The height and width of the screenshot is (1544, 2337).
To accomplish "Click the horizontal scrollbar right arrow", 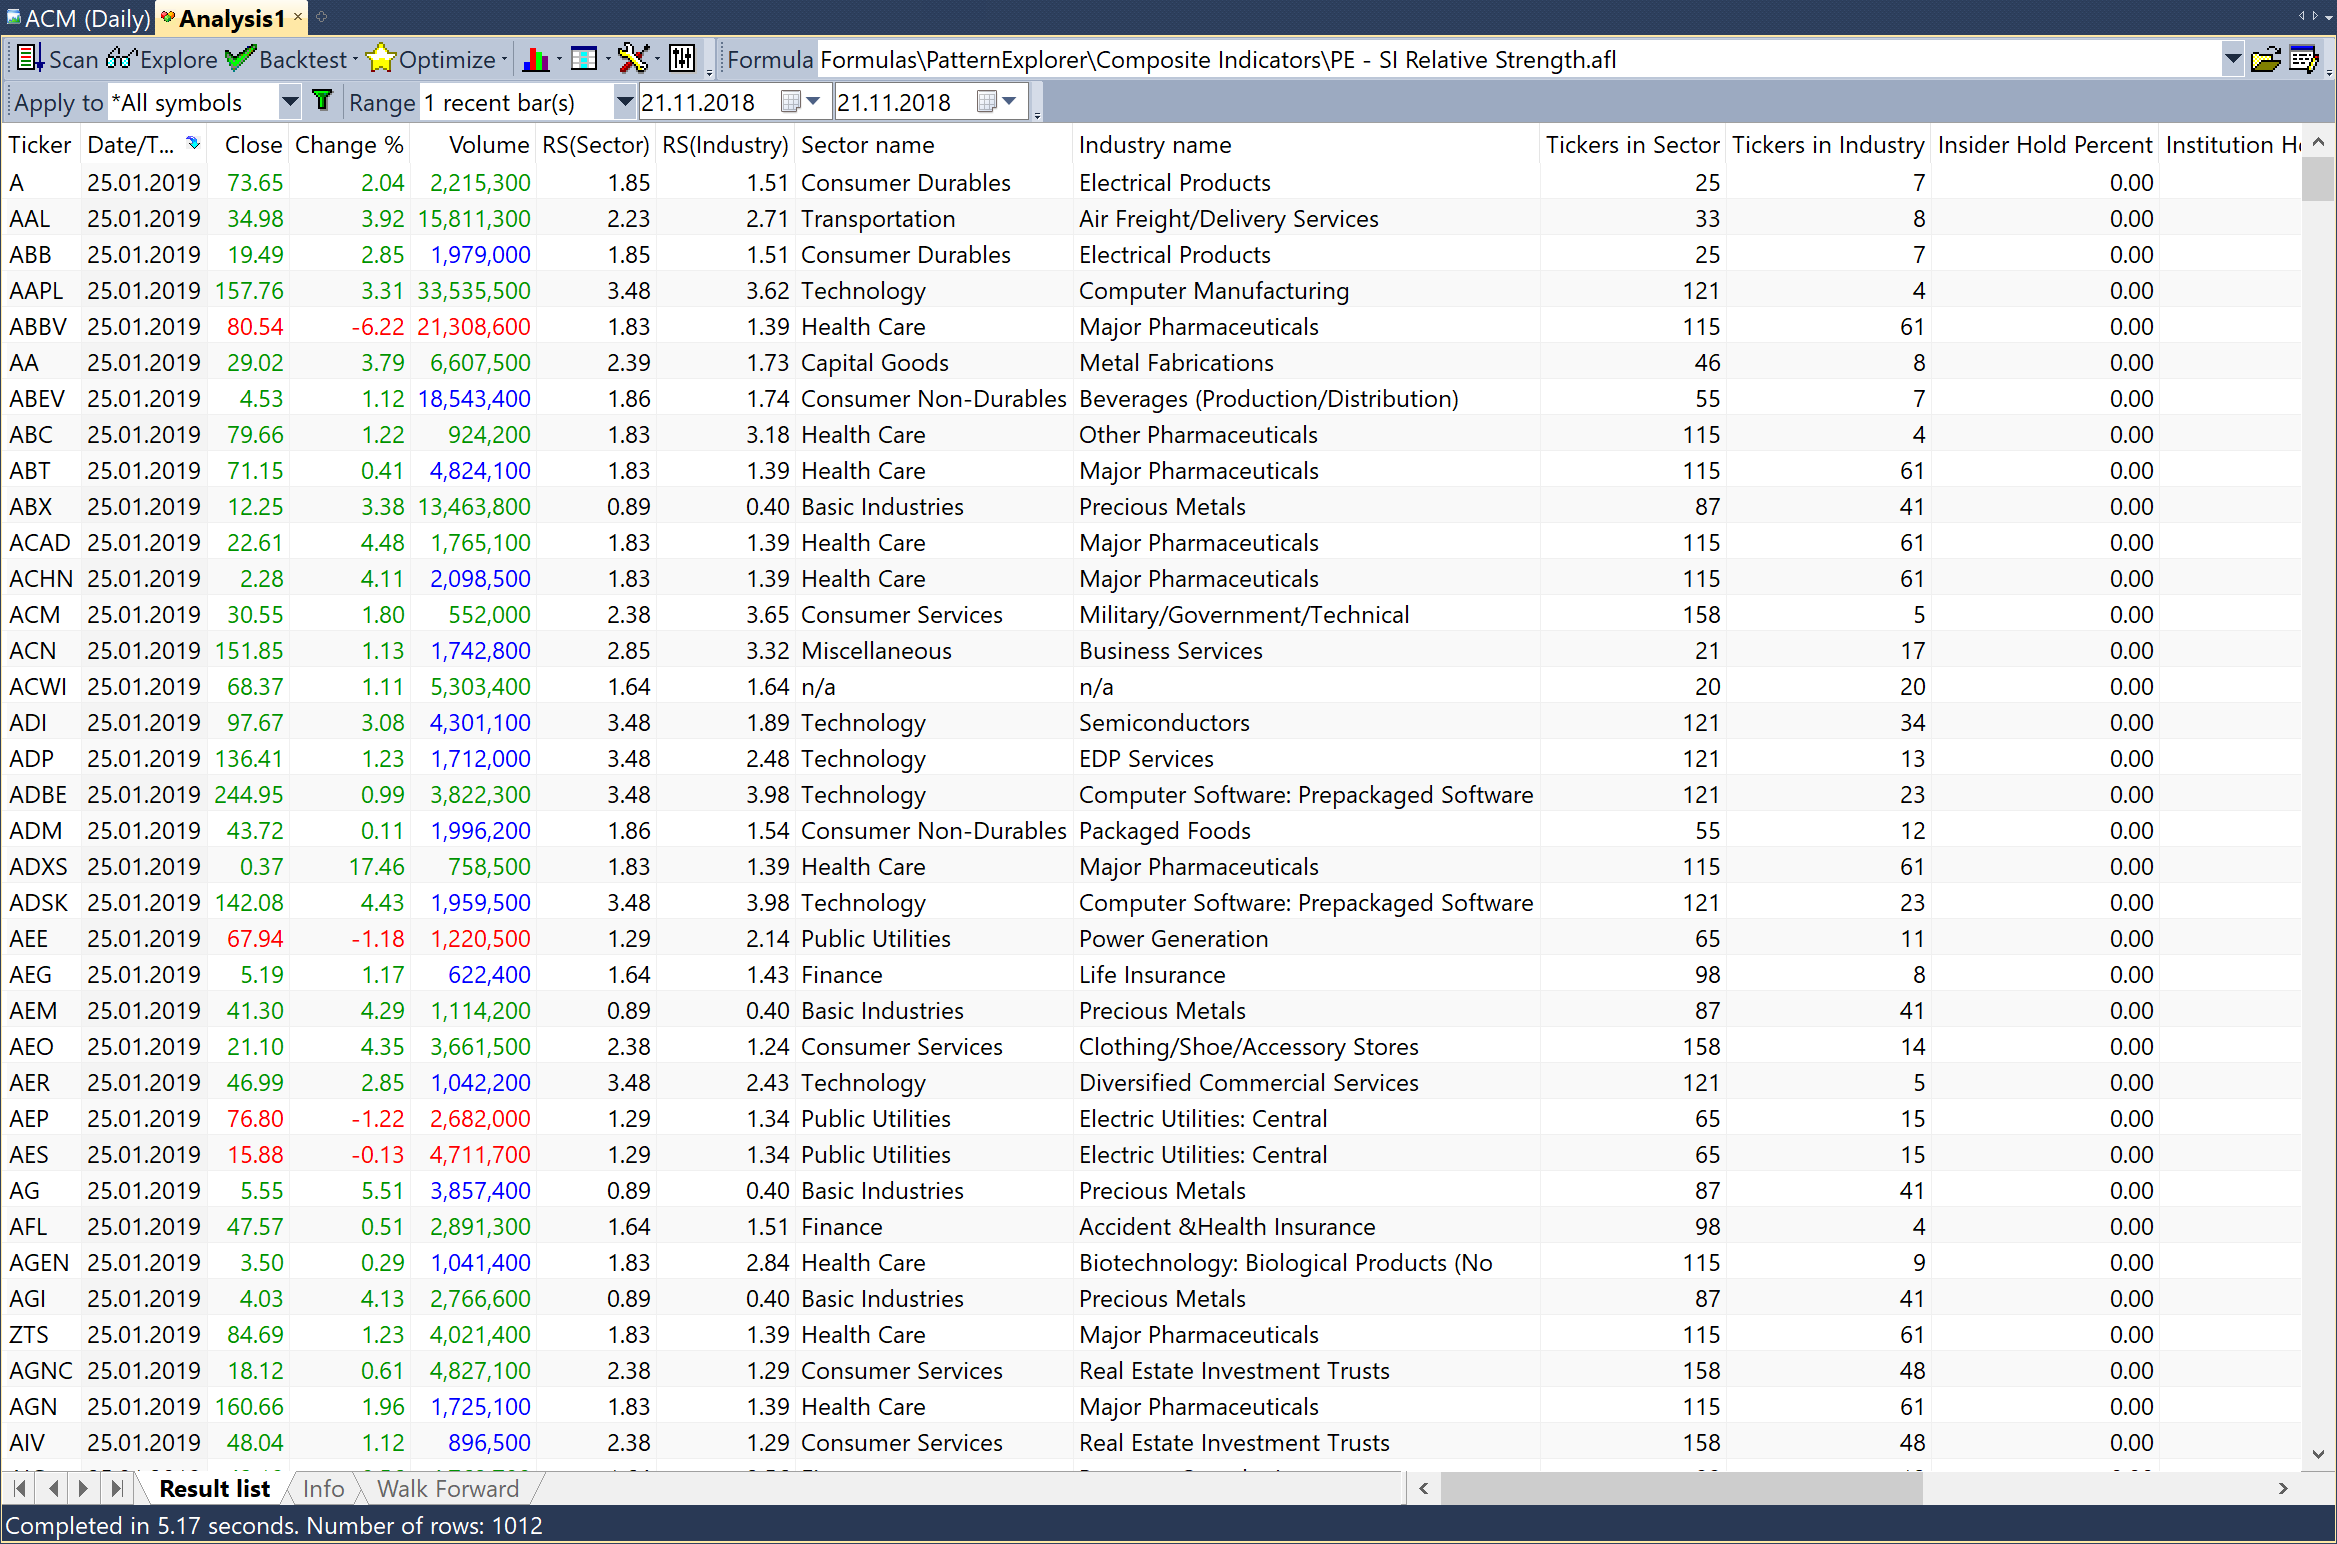I will tap(2283, 1489).
